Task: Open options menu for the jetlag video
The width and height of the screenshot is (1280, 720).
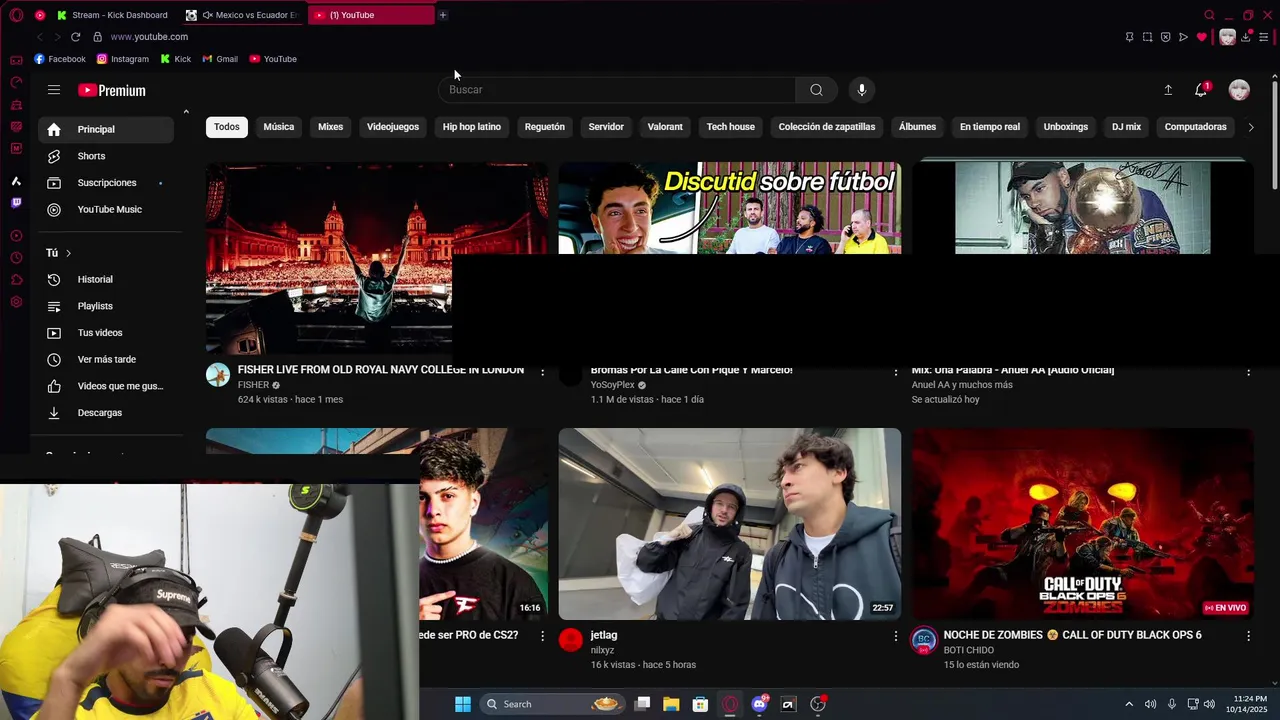Action: click(x=896, y=636)
